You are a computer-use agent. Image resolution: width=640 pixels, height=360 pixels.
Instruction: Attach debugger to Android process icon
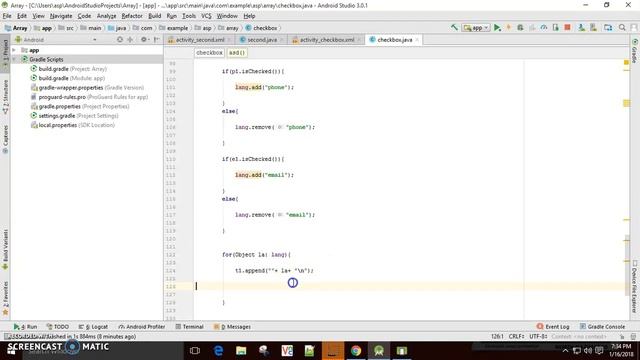point(556,27)
